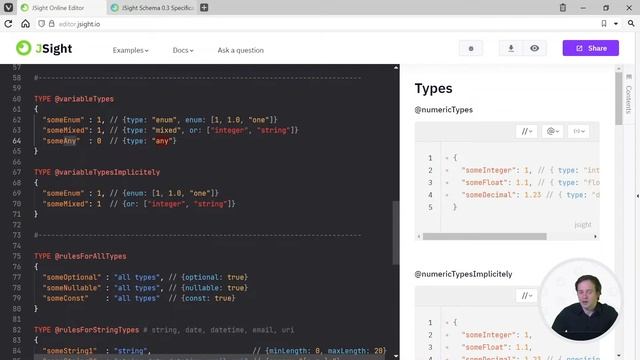640x360 pixels.
Task: Reload the page
Action: coord(8,24)
